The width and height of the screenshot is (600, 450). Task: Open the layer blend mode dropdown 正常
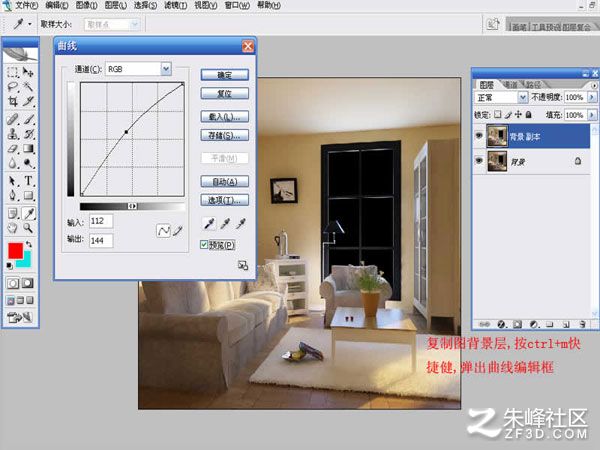(501, 97)
